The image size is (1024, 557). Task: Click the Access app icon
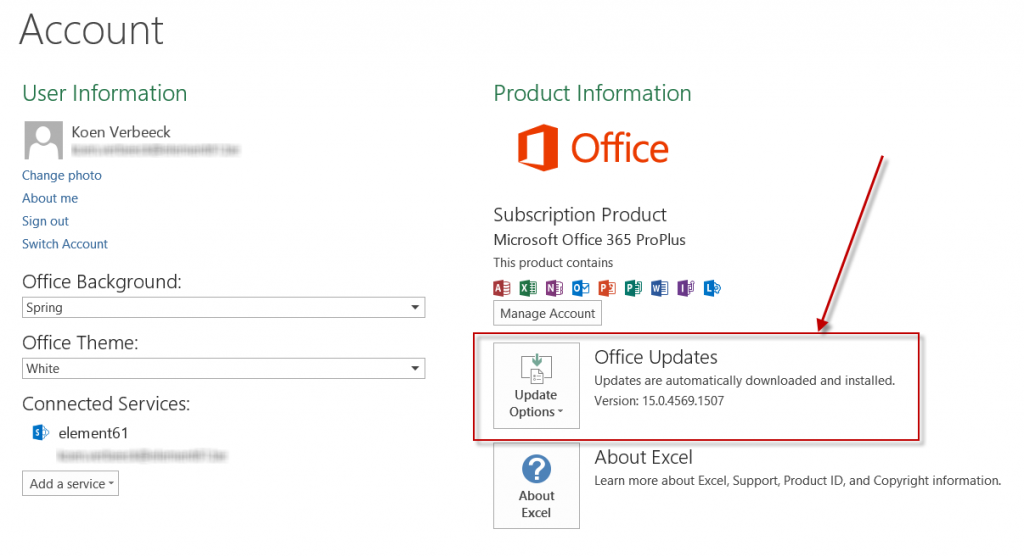[x=502, y=288]
